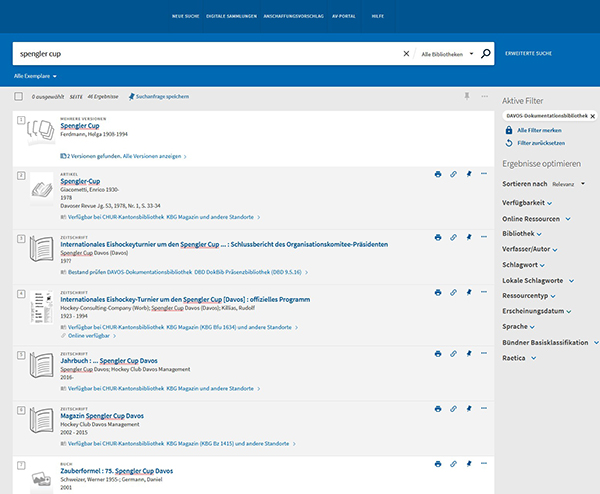
Task: Pin the offizielles Programm record
Action: (x=468, y=292)
